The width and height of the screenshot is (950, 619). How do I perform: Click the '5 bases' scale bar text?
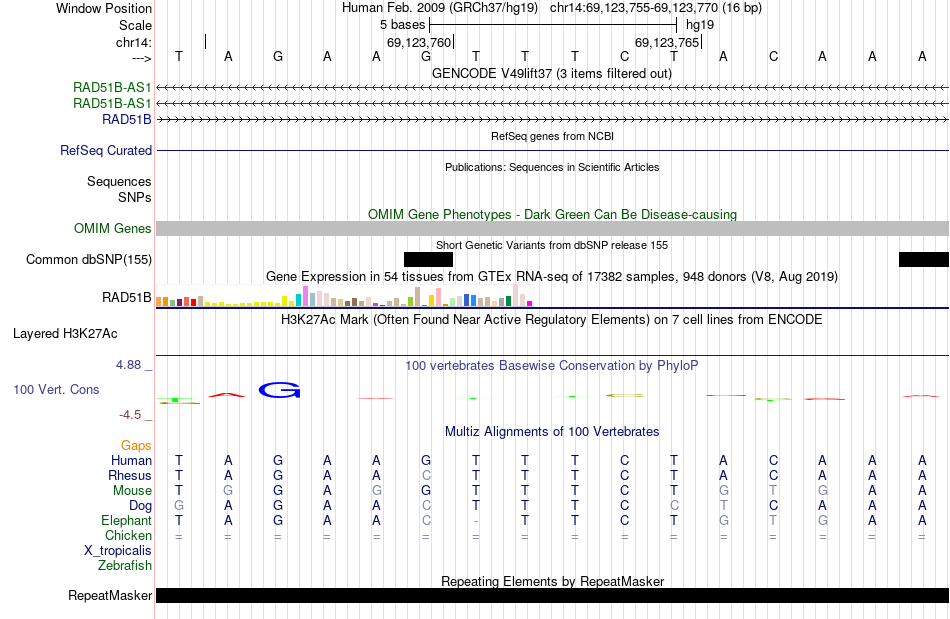click(x=402, y=25)
